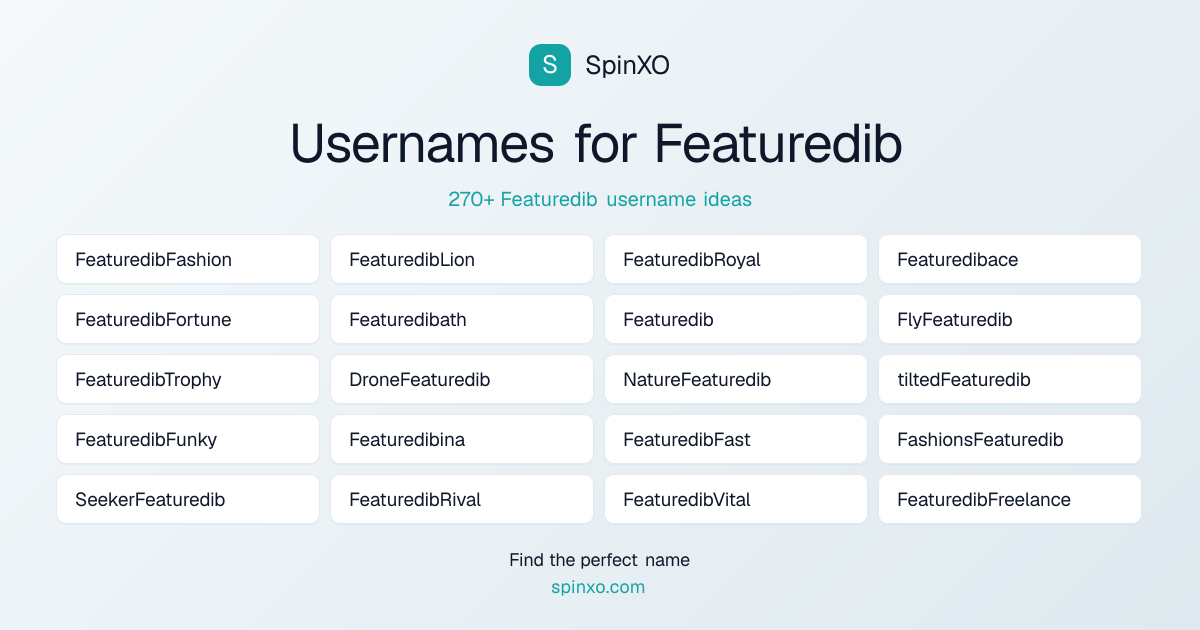
Task: Open the Featuredibina username card
Action: (x=462, y=439)
